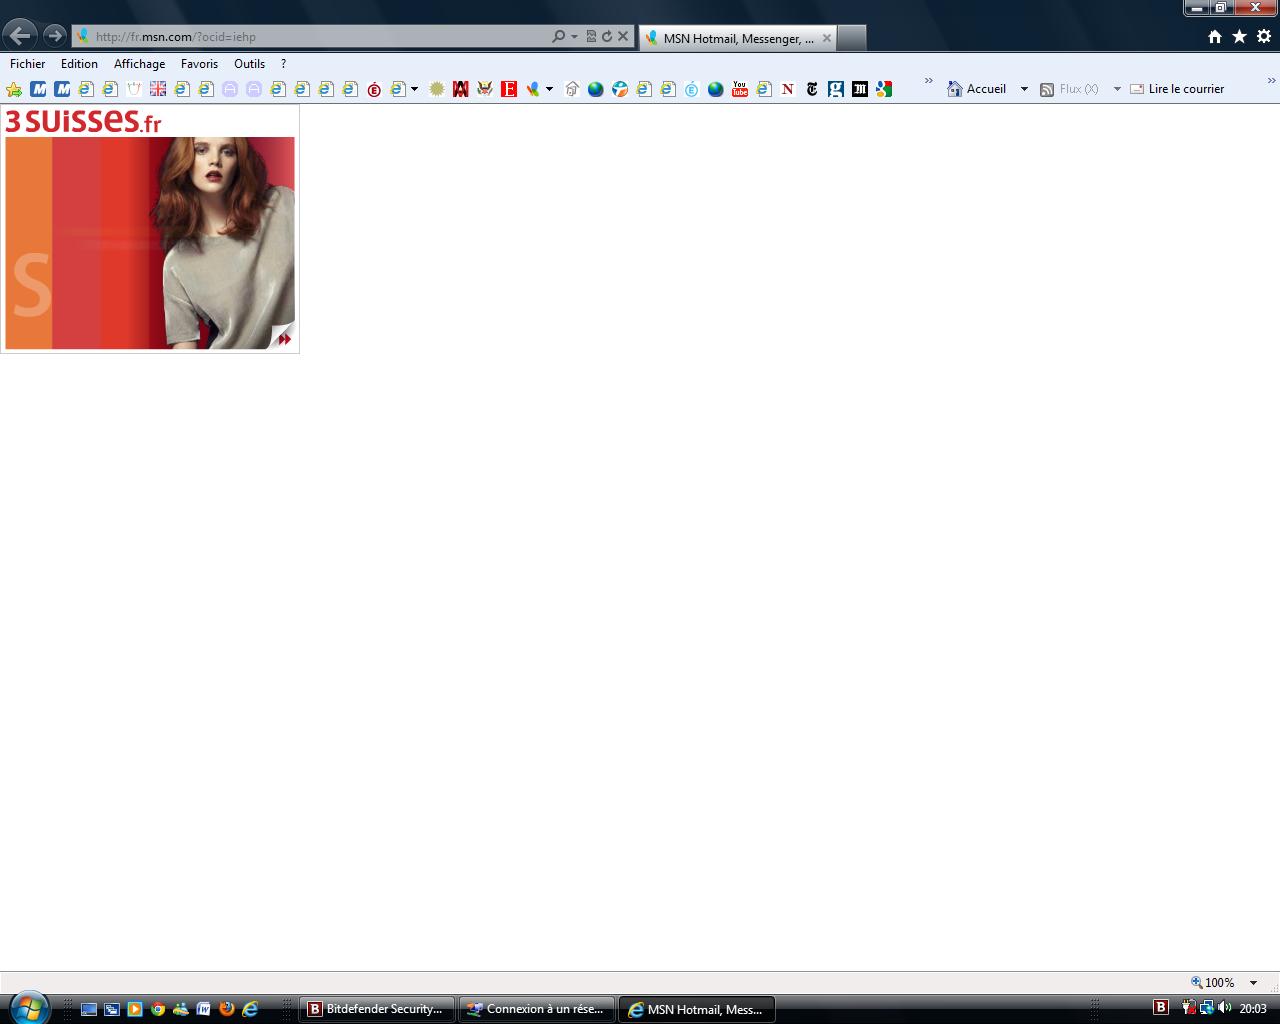
Task: Open the volume tray icon
Action: [1224, 1007]
